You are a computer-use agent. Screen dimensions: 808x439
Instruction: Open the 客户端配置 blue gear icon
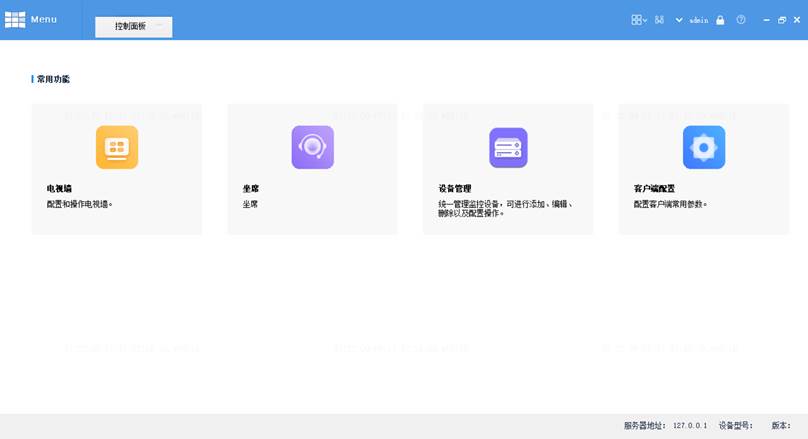coord(704,148)
